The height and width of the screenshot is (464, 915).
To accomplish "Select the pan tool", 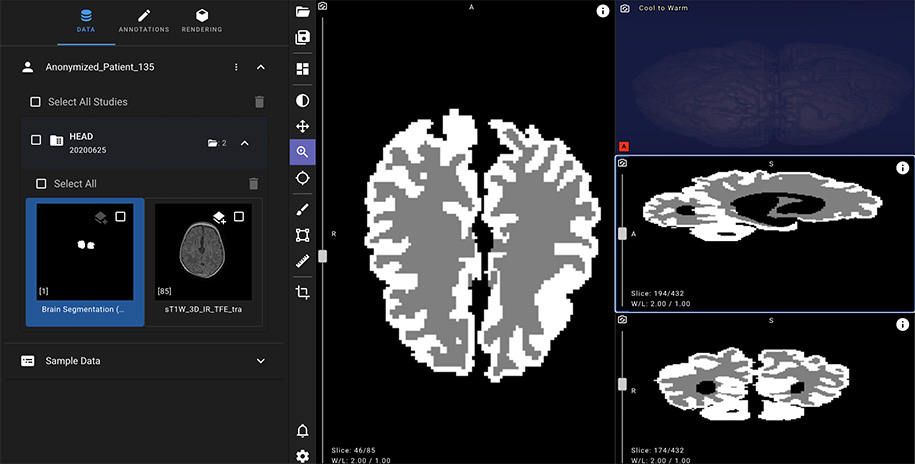I will tap(302, 127).
